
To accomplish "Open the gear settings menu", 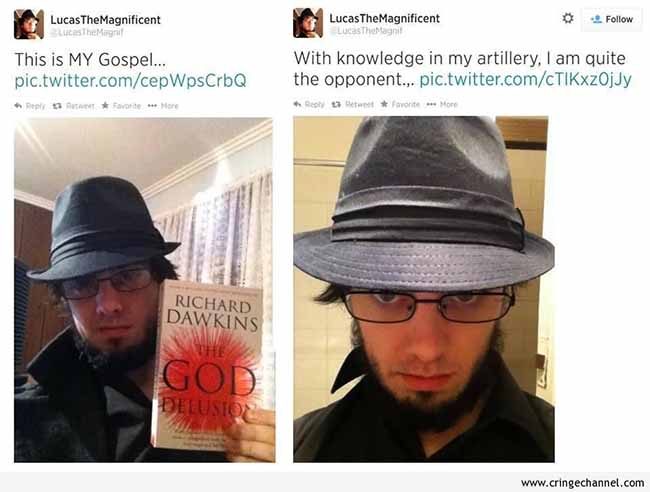I will (x=568, y=18).
